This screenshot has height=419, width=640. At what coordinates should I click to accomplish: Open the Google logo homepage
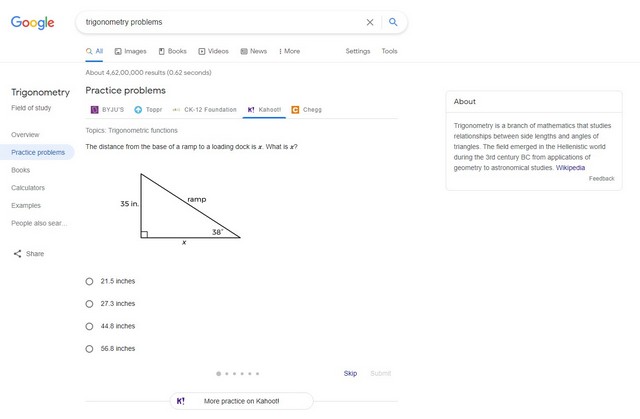coord(33,23)
